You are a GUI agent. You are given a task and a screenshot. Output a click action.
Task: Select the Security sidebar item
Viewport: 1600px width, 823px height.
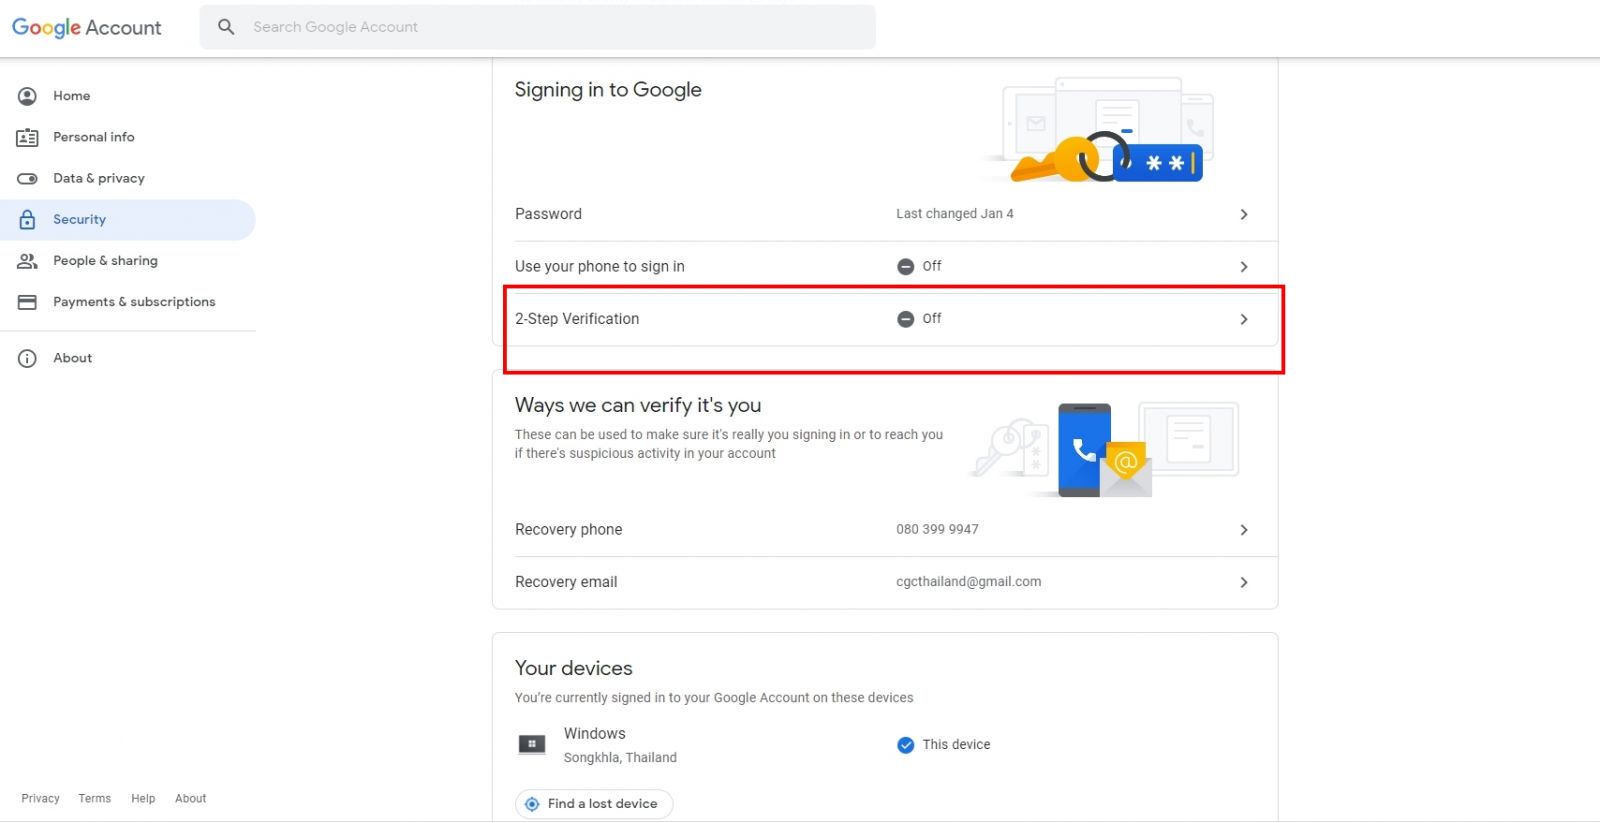(128, 219)
